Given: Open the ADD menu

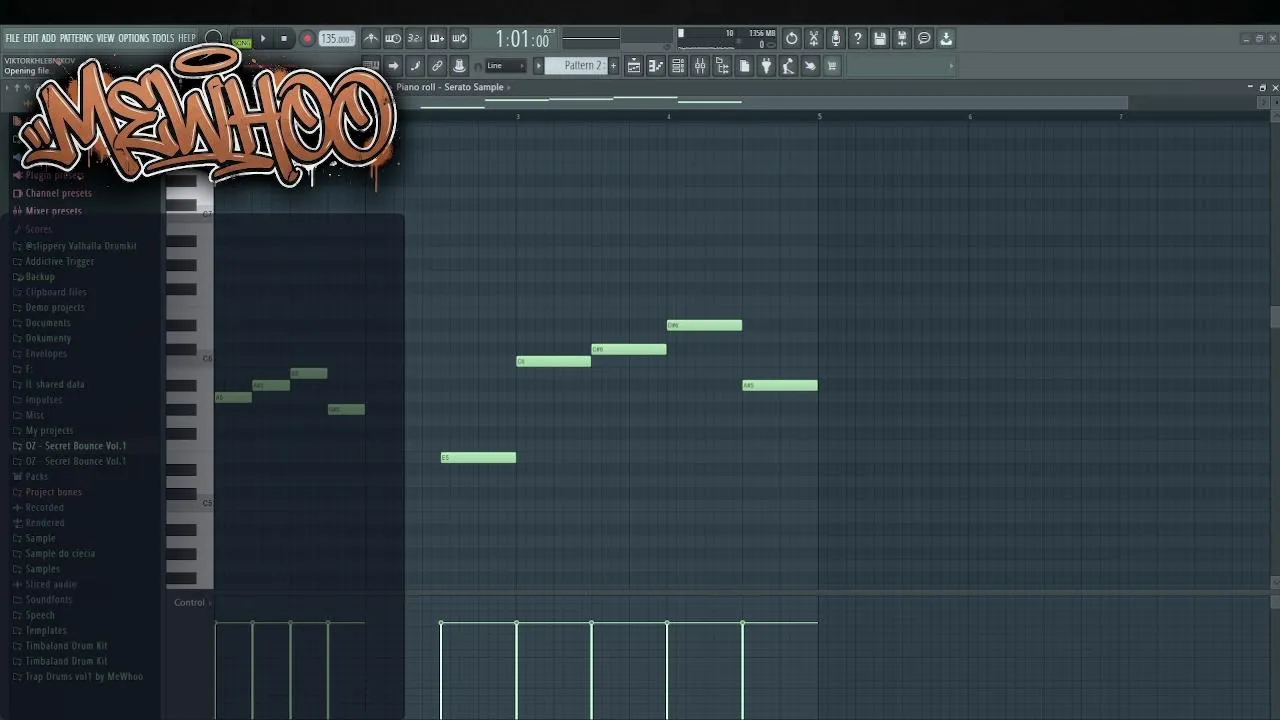Looking at the screenshot, I should 49,39.
